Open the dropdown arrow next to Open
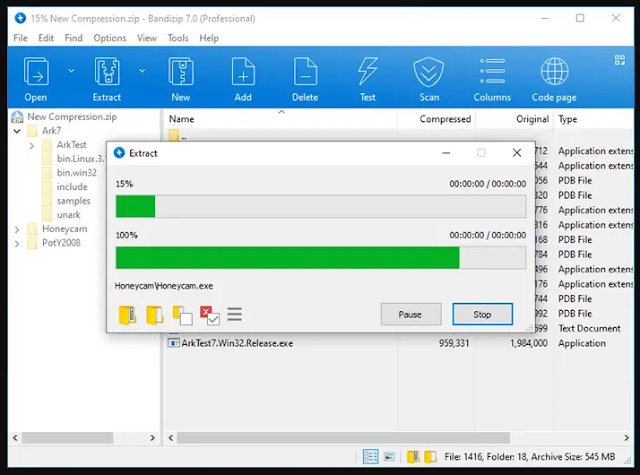640x475 pixels. tap(71, 71)
